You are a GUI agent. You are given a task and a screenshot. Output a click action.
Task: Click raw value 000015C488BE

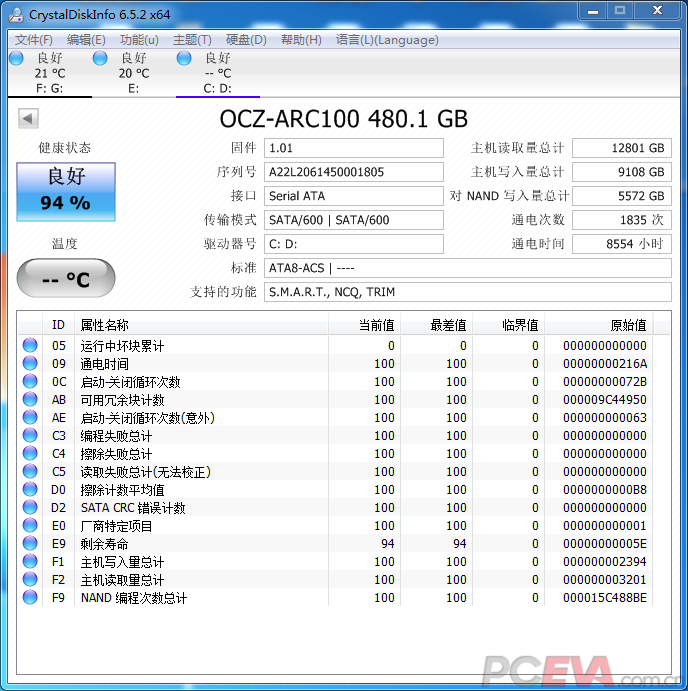pyautogui.click(x=605, y=598)
